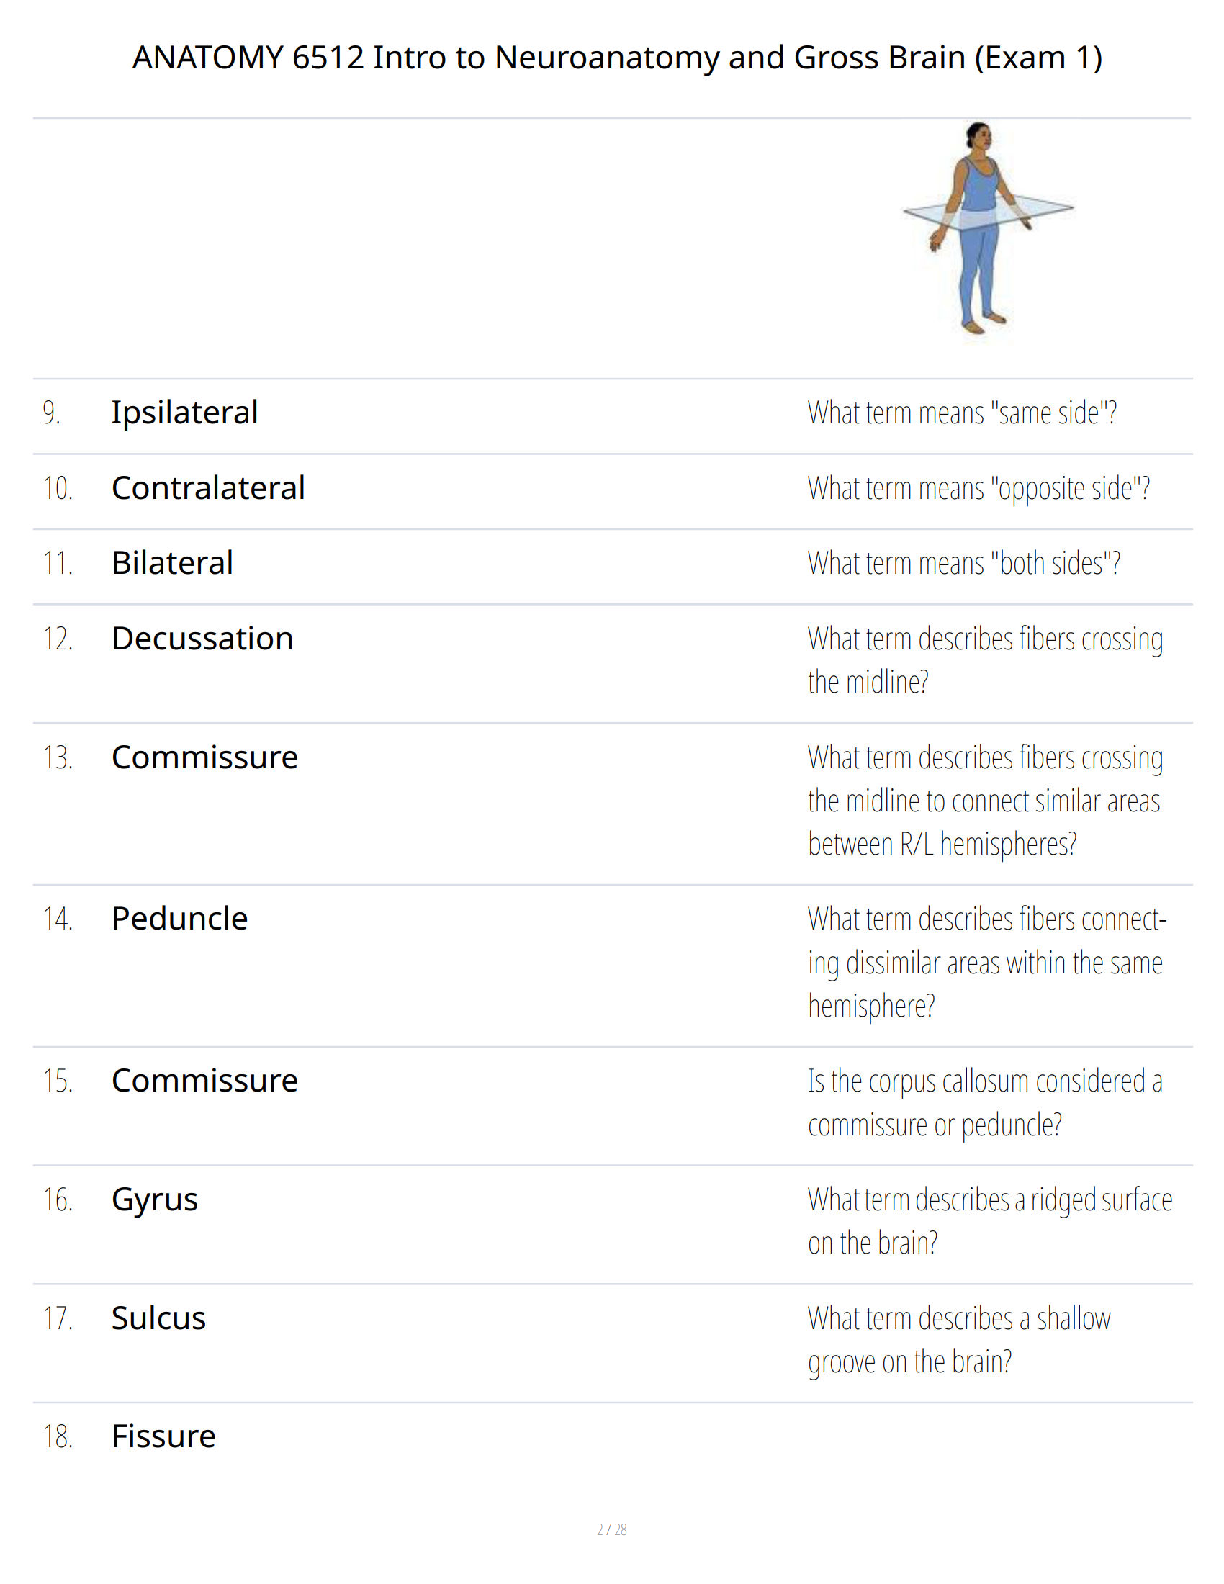
Task: Click the ridged surface question text
Action: click(x=989, y=1221)
